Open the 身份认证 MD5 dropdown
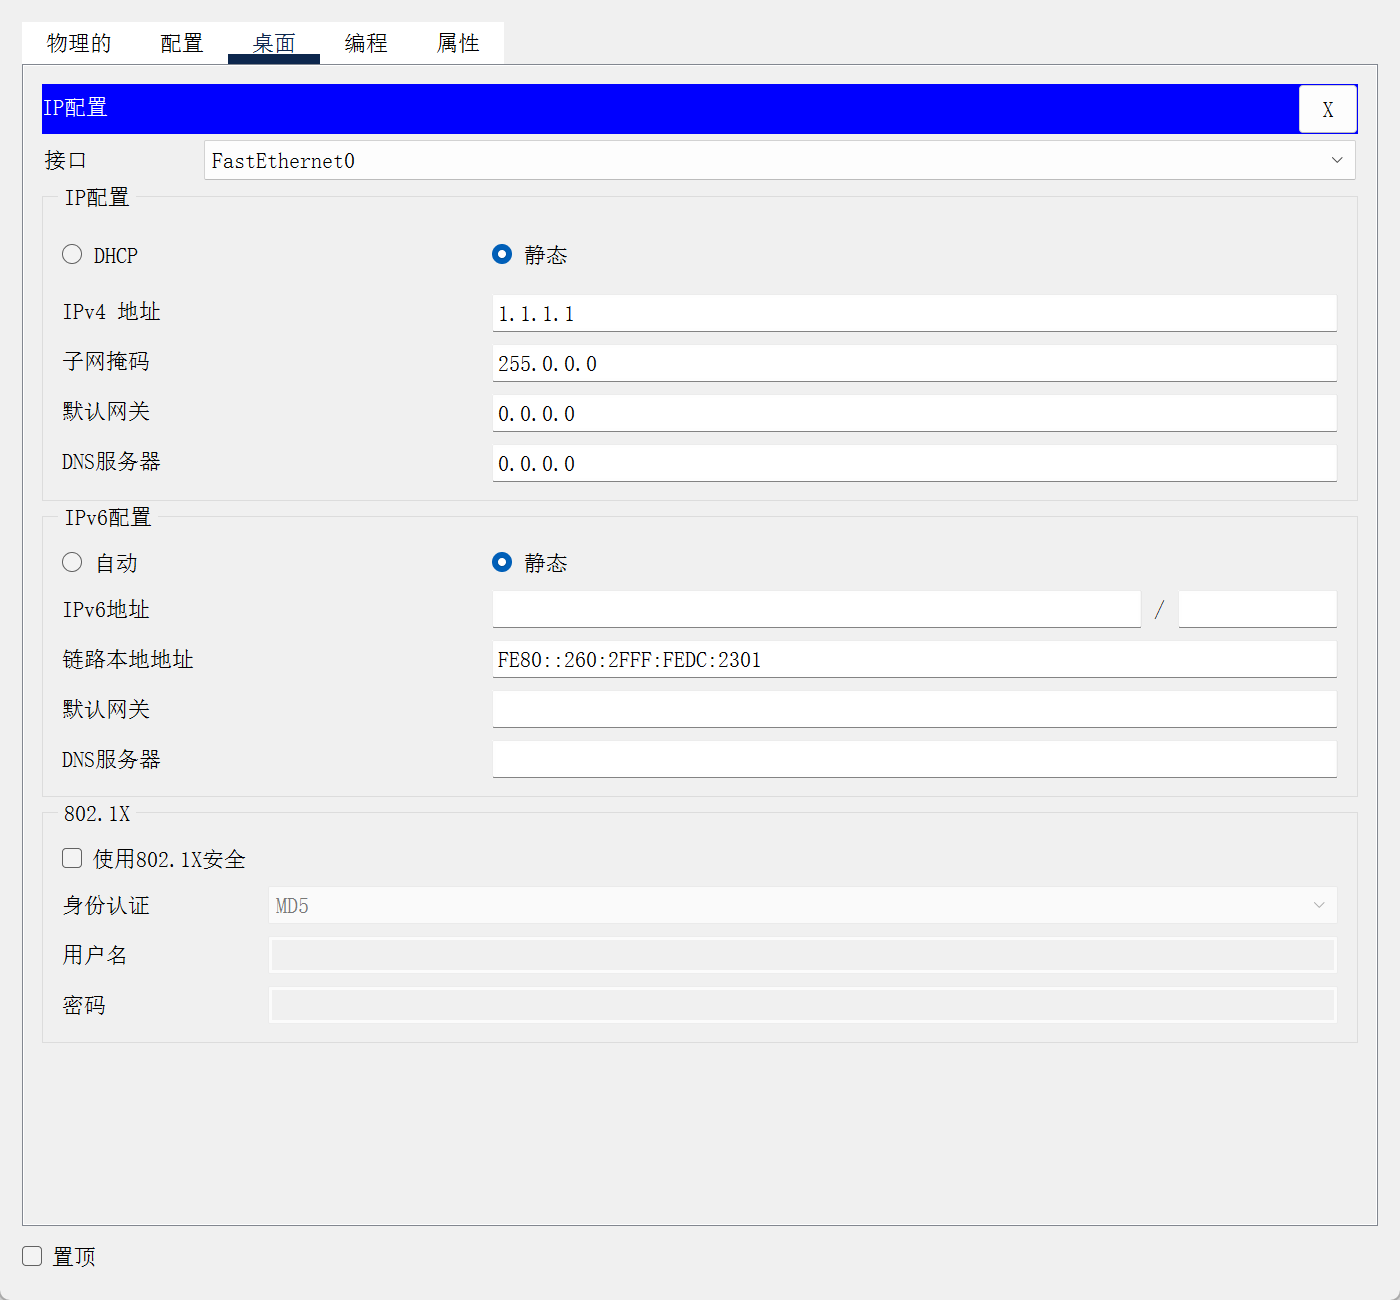The height and width of the screenshot is (1300, 1400). (x=803, y=905)
